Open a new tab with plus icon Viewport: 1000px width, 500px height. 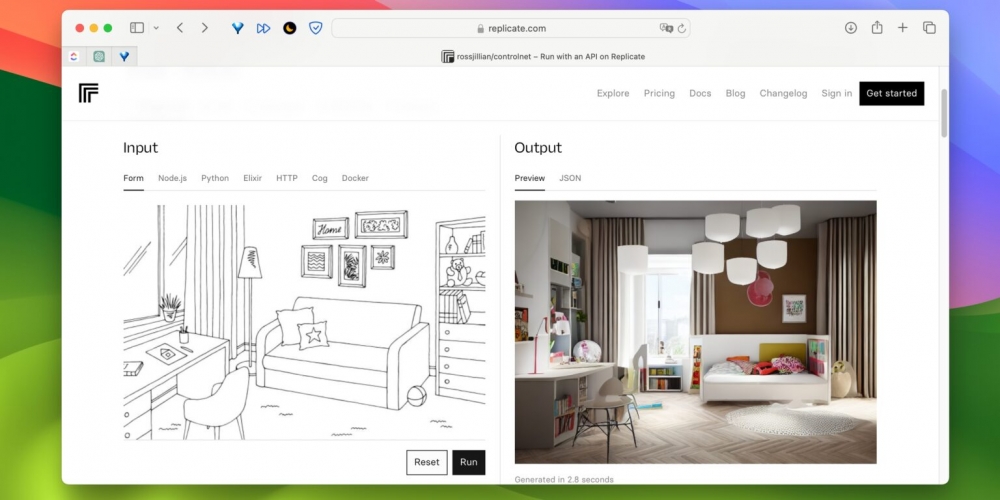902,28
